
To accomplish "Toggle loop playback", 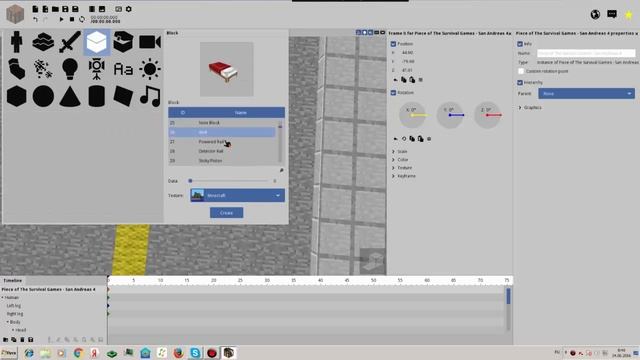I will [x=82, y=19].
